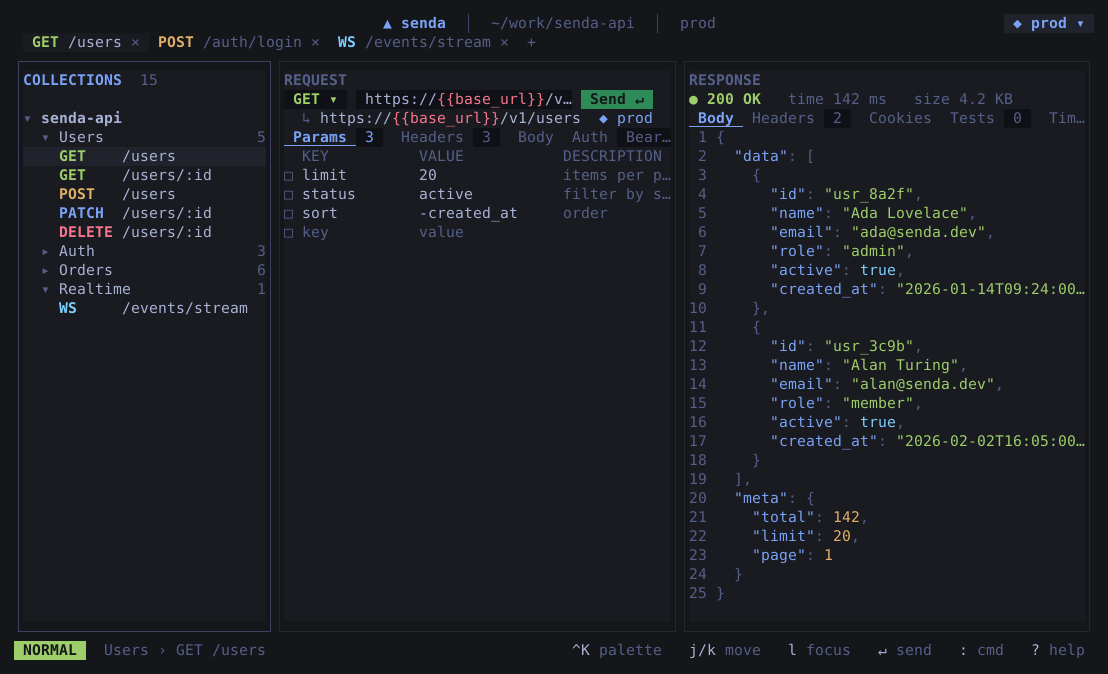The width and height of the screenshot is (1108, 674).
Task: Click "alan@senda.dev" in response
Action: pyautogui.click(x=922, y=384)
